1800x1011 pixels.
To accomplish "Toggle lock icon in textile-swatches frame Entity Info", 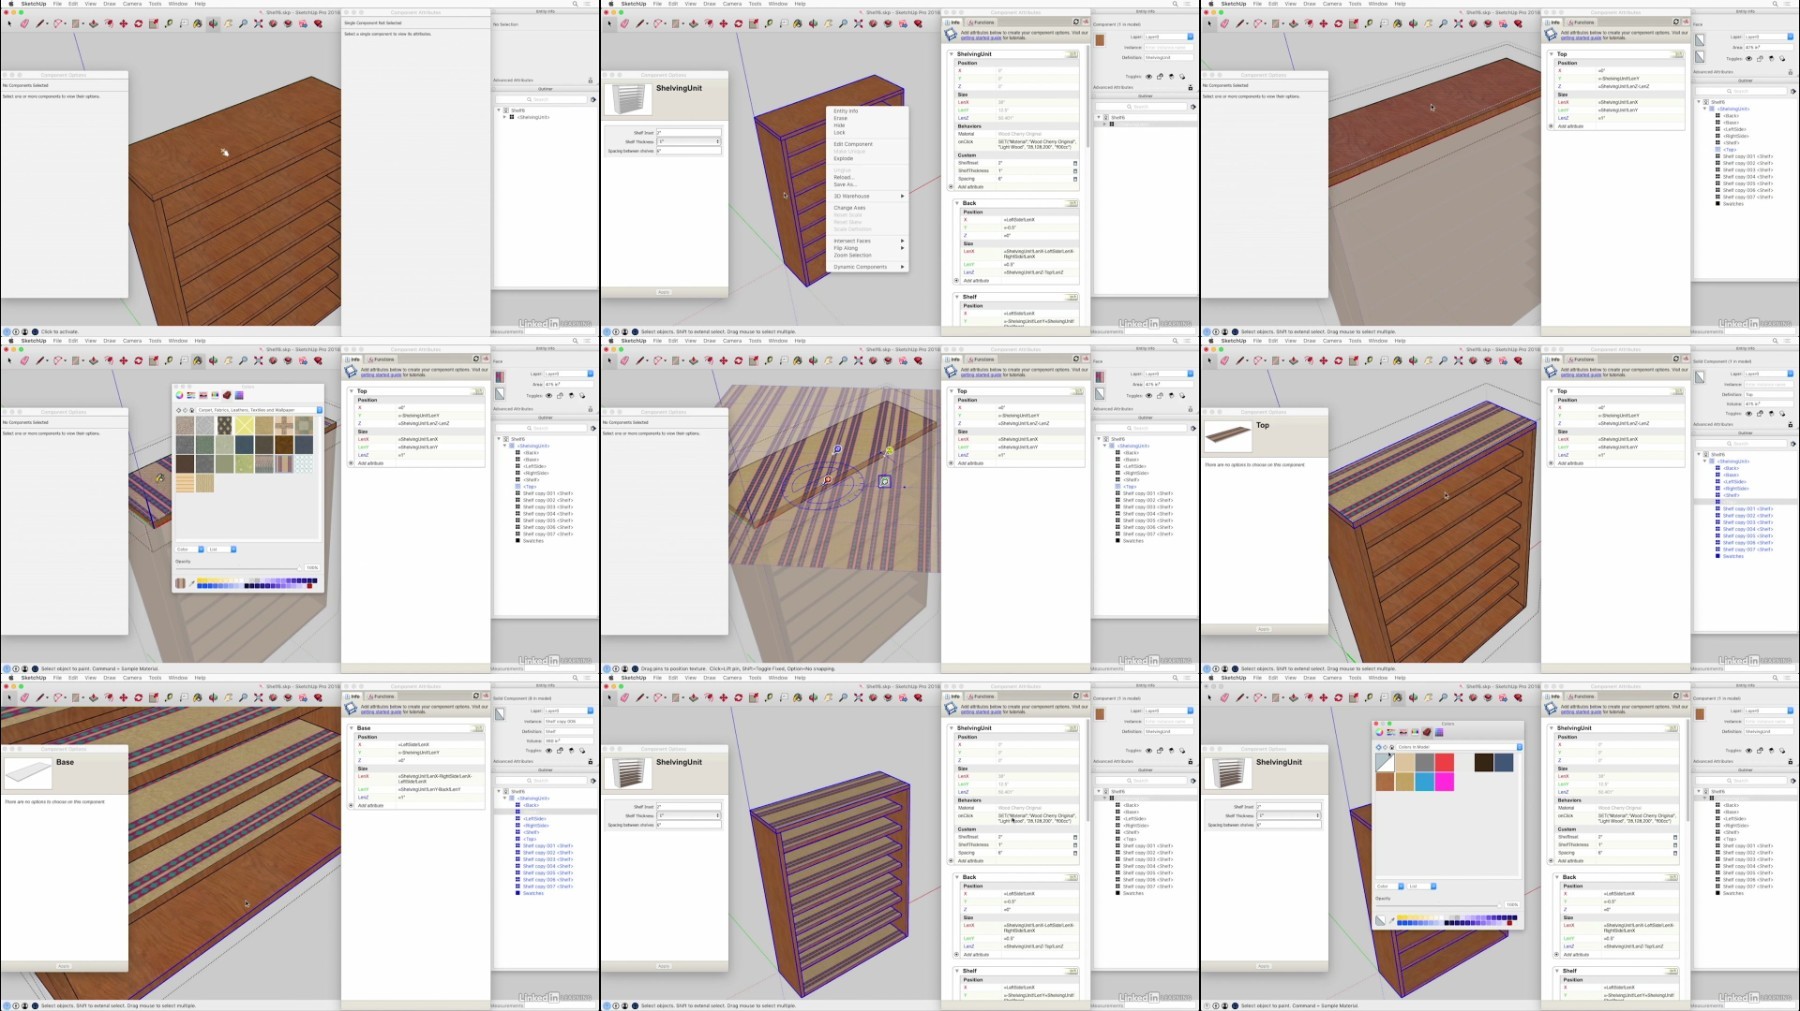I will click(x=560, y=395).
